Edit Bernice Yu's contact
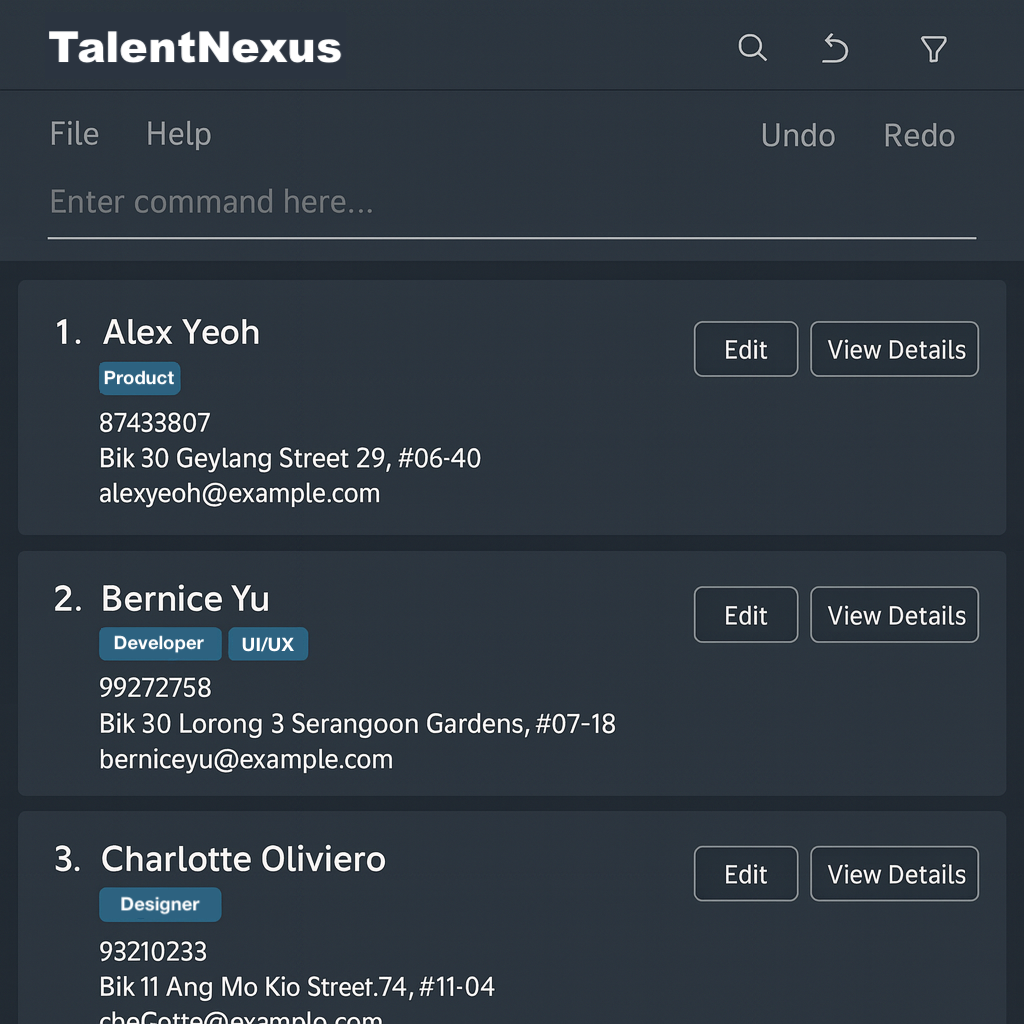1024x1024 pixels. click(746, 614)
